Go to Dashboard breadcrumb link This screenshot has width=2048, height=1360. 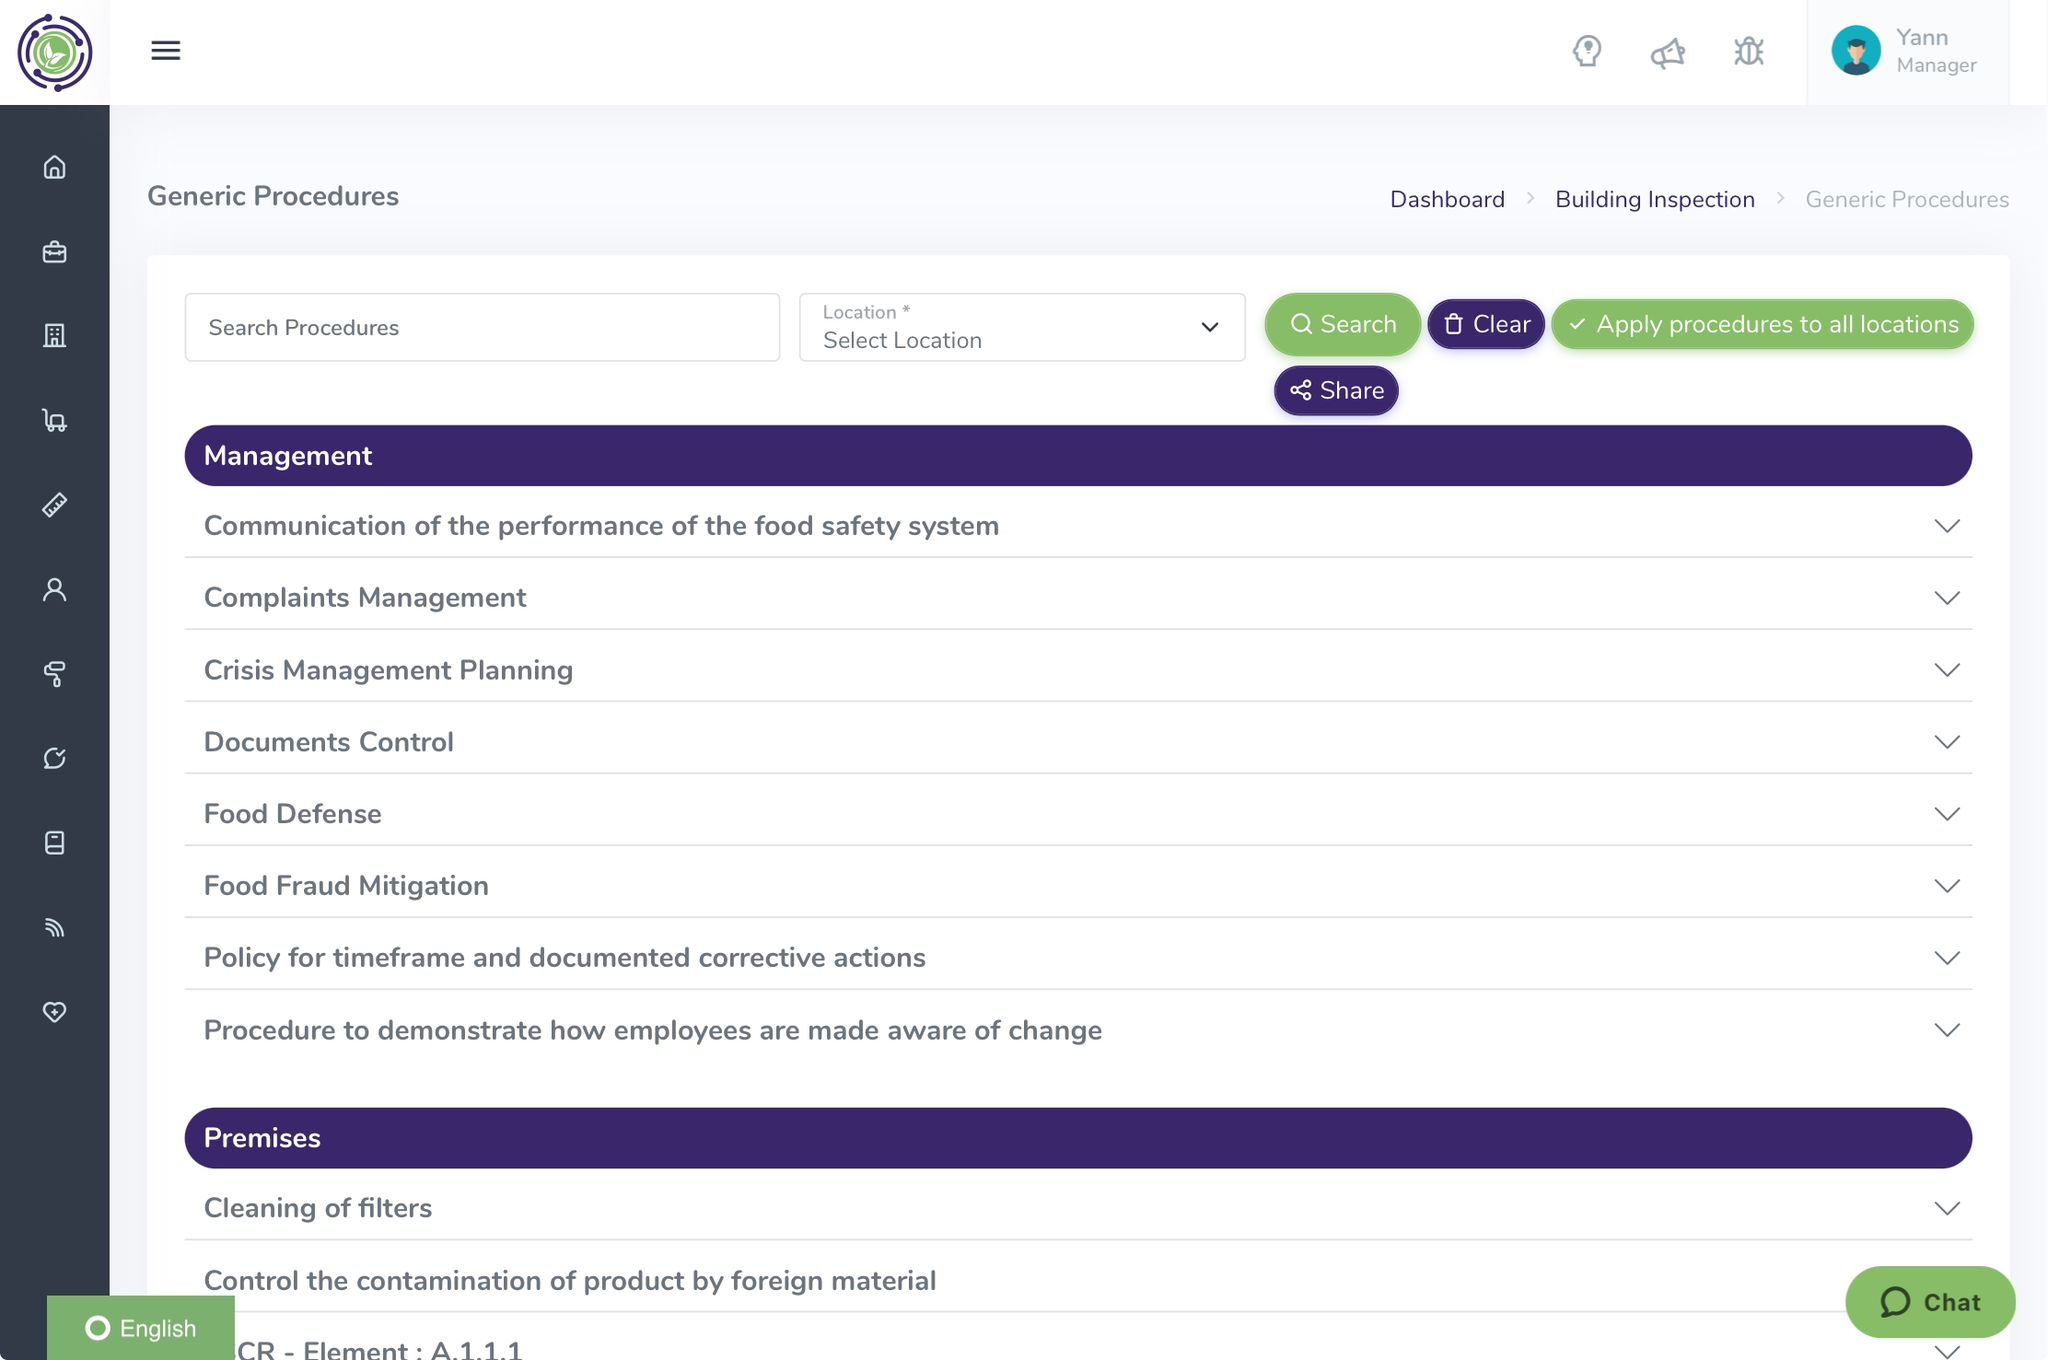coord(1446,199)
